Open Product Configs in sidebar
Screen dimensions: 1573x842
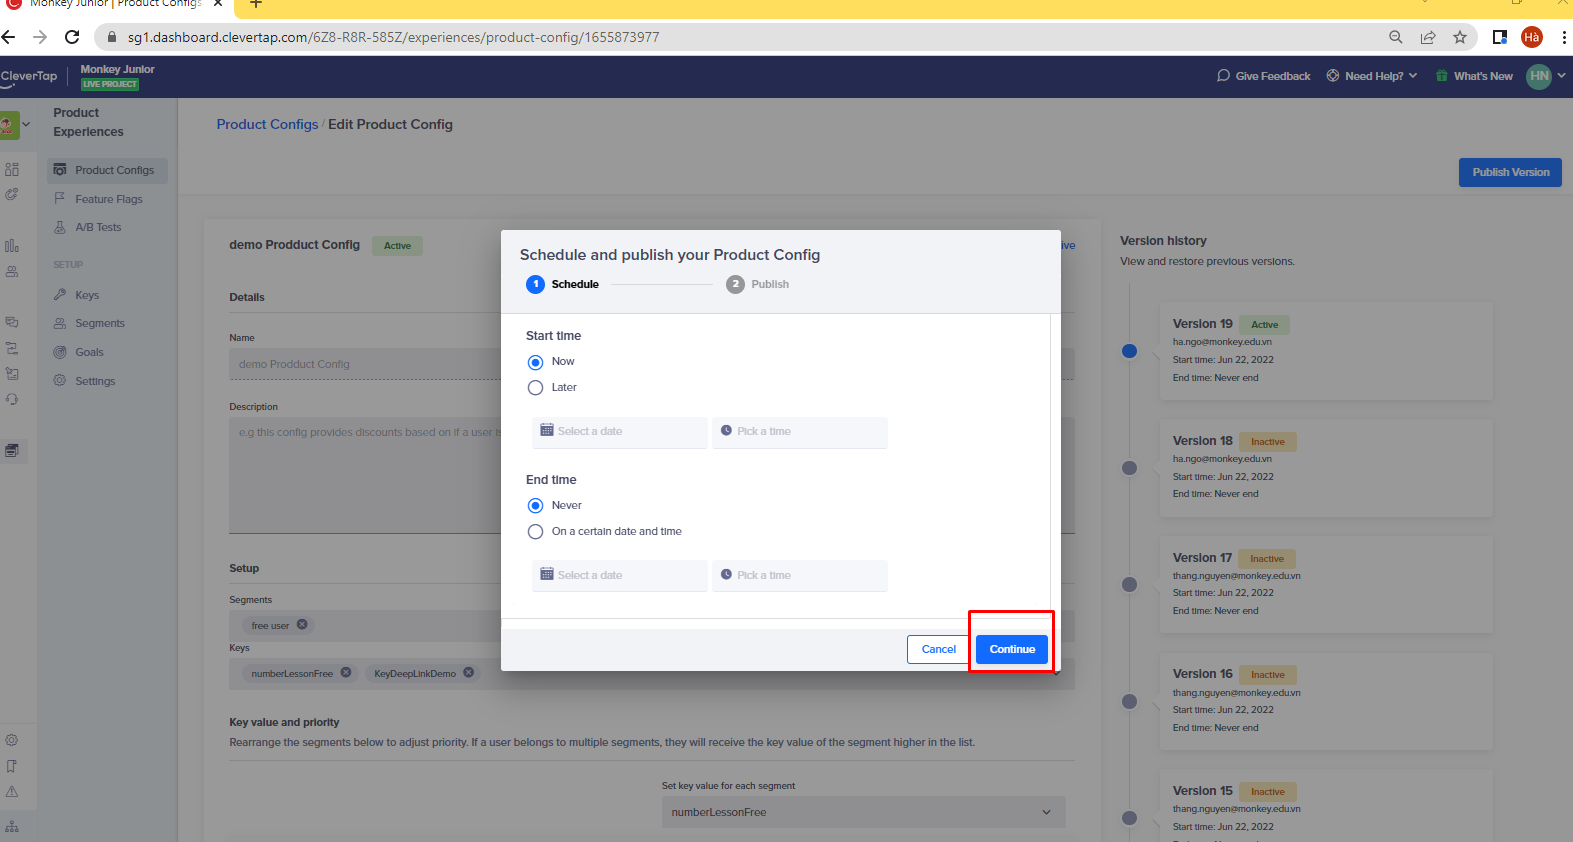tap(107, 170)
